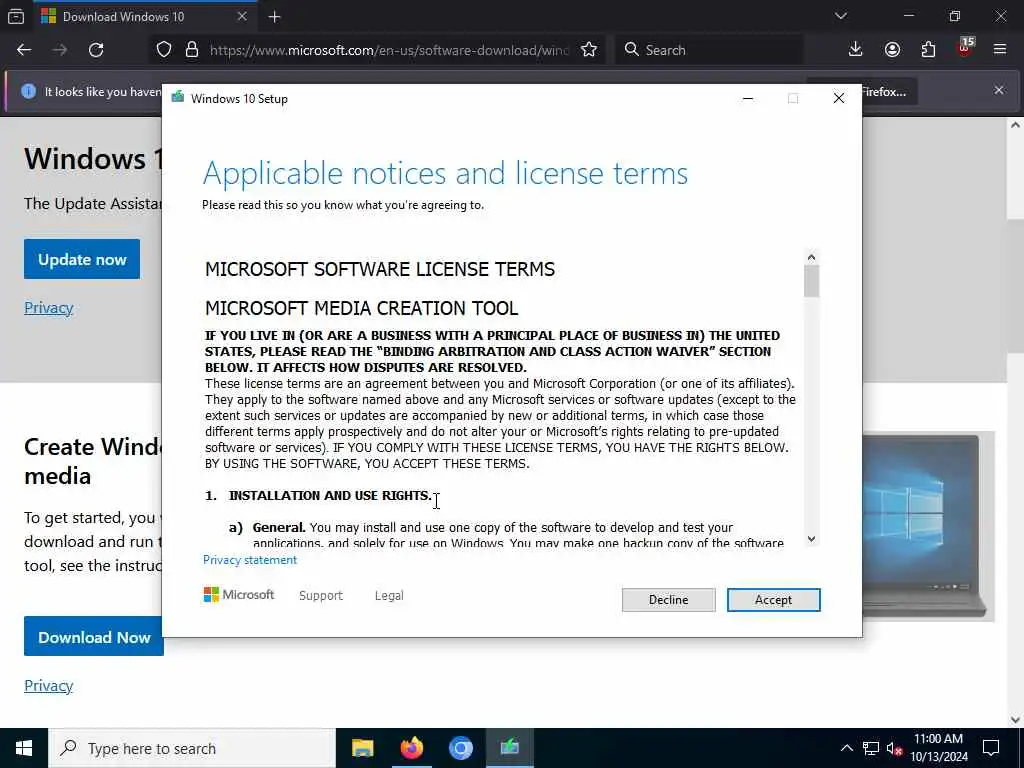Minimize the Windows 10 Setup window
This screenshot has width=1024, height=768.
point(748,99)
